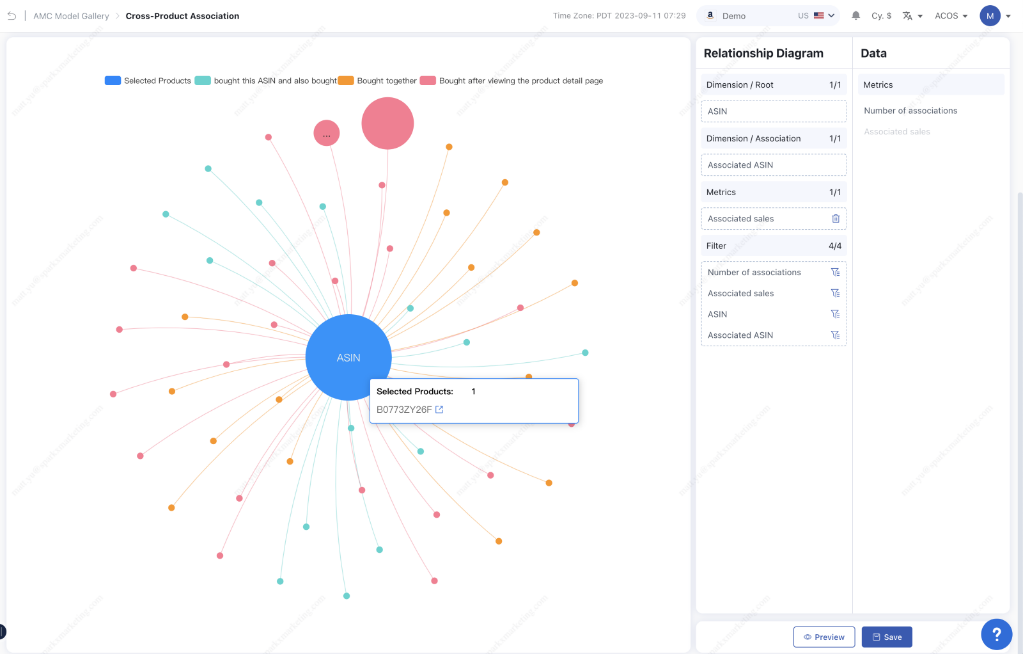This screenshot has height=654, width=1023.
Task: Open the external link icon beside B0773ZY26F
Action: [439, 409]
